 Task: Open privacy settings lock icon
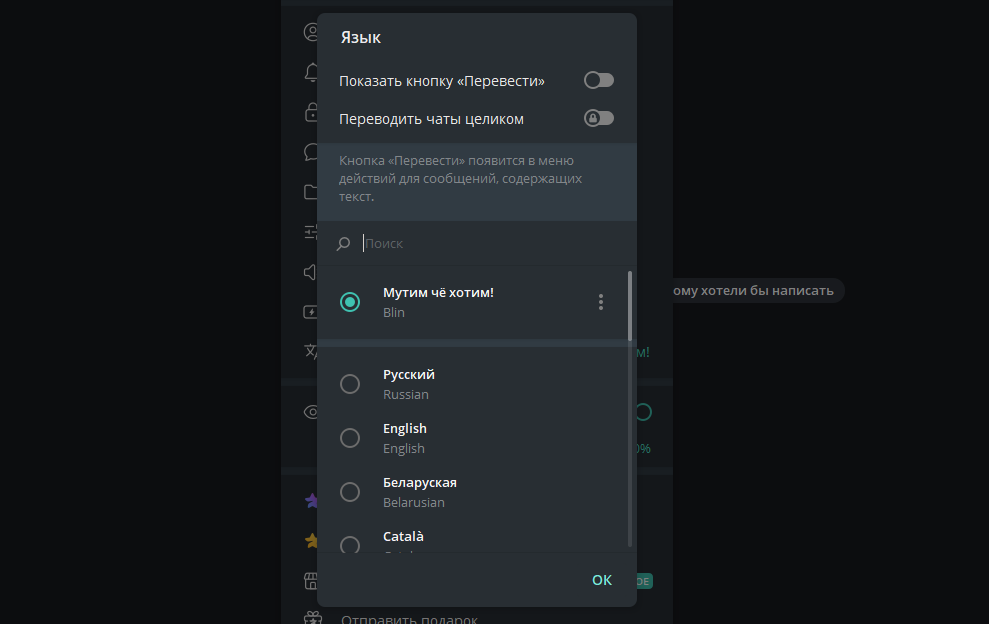(x=311, y=112)
